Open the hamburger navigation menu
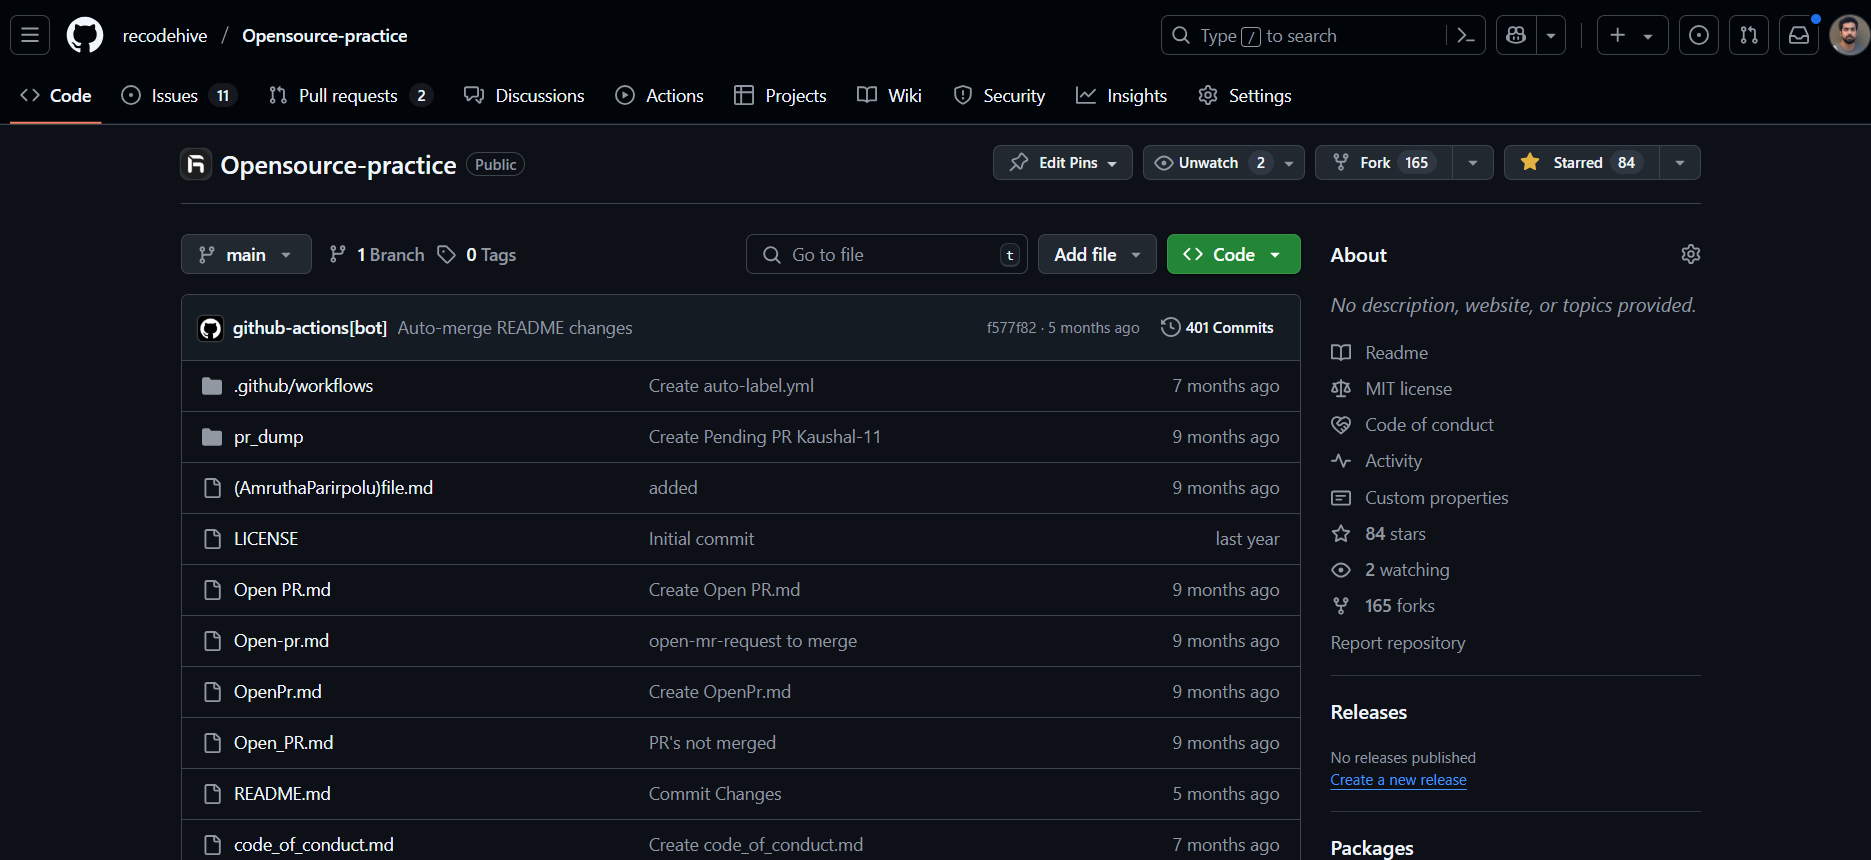This screenshot has height=860, width=1871. point(30,36)
